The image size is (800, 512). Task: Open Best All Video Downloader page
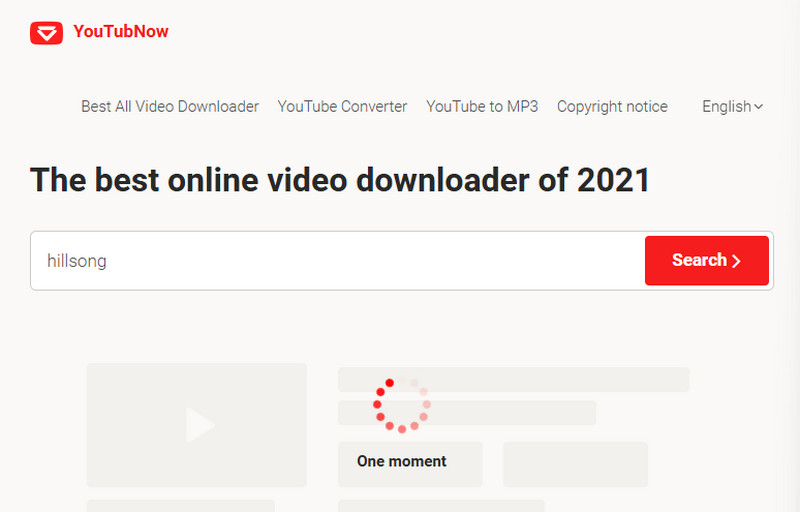coord(170,106)
